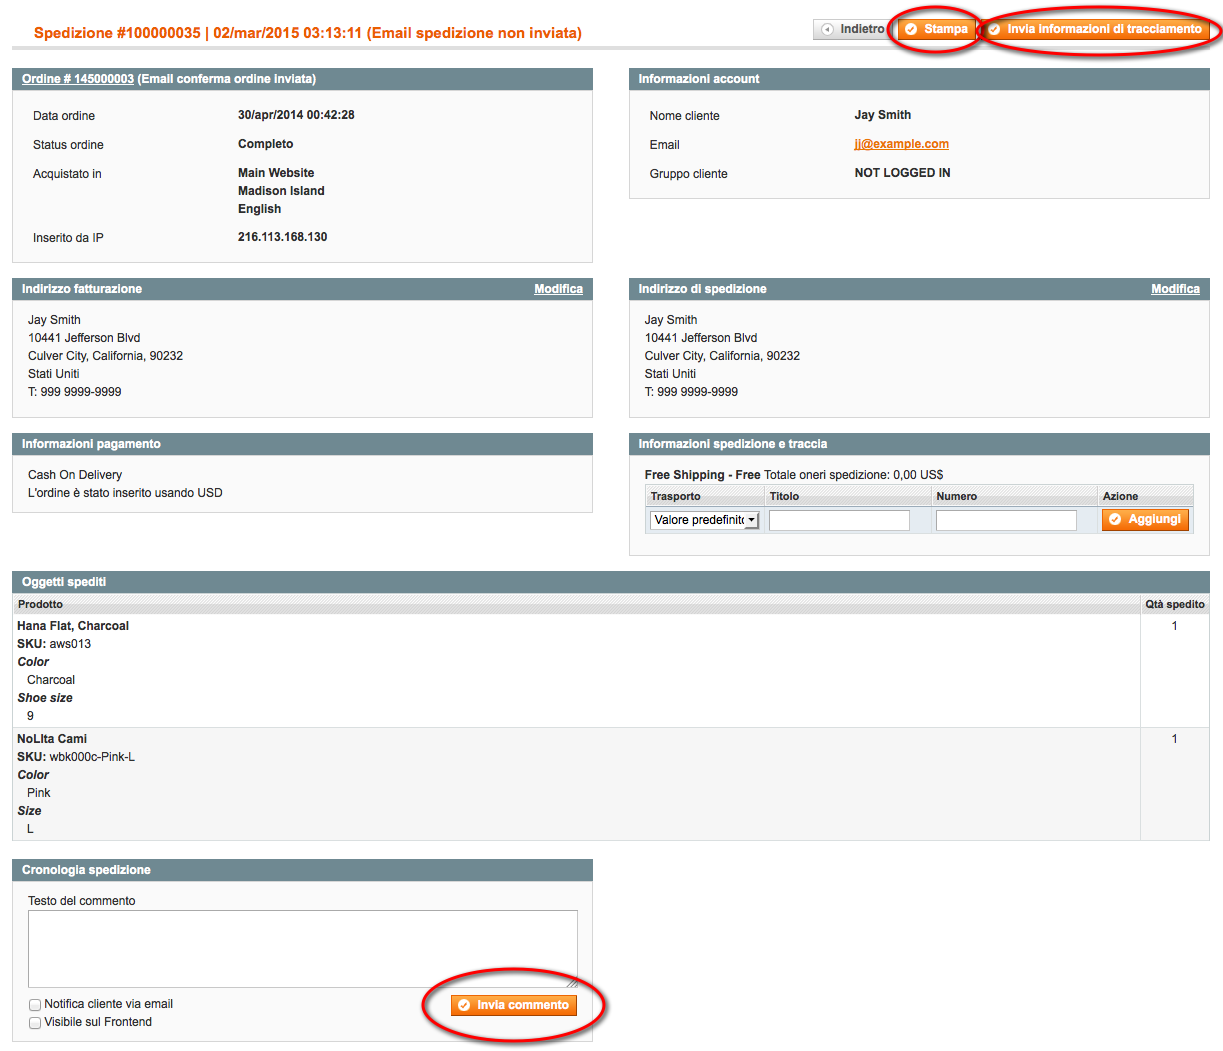Edit shipping address via Modifica link
The width and height of the screenshot is (1223, 1051).
coord(1175,289)
